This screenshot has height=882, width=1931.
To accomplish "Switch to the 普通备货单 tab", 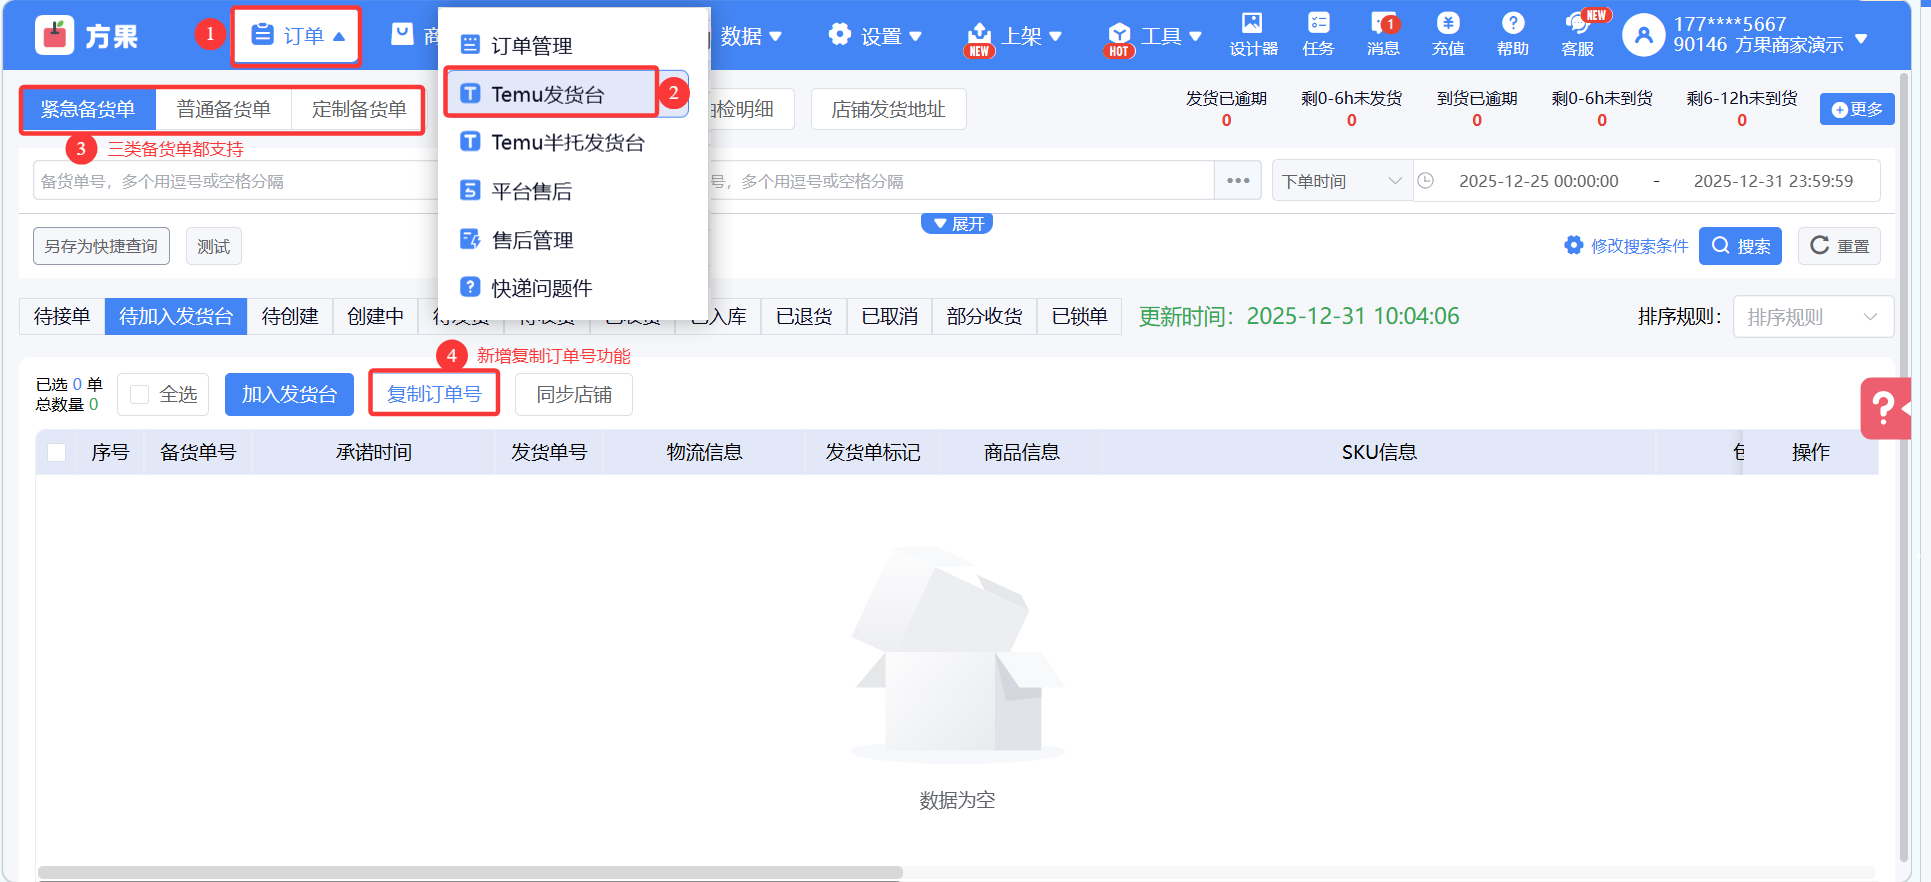I will click(x=223, y=109).
